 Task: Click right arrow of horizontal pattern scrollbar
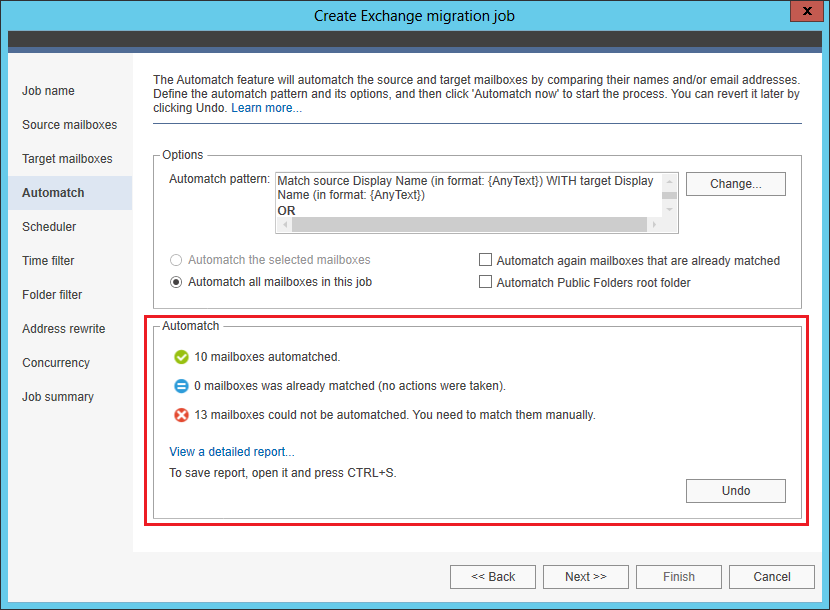654,225
